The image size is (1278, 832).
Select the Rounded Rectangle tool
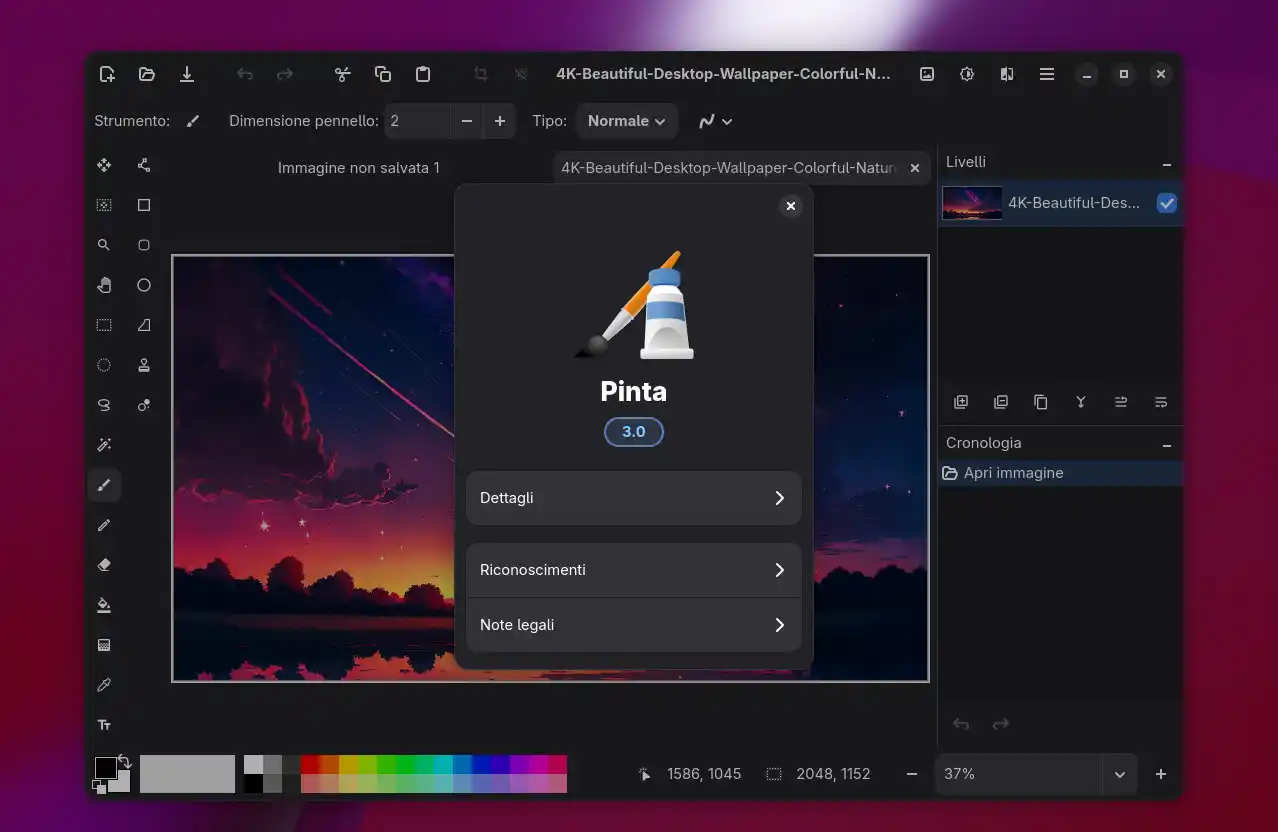144,245
